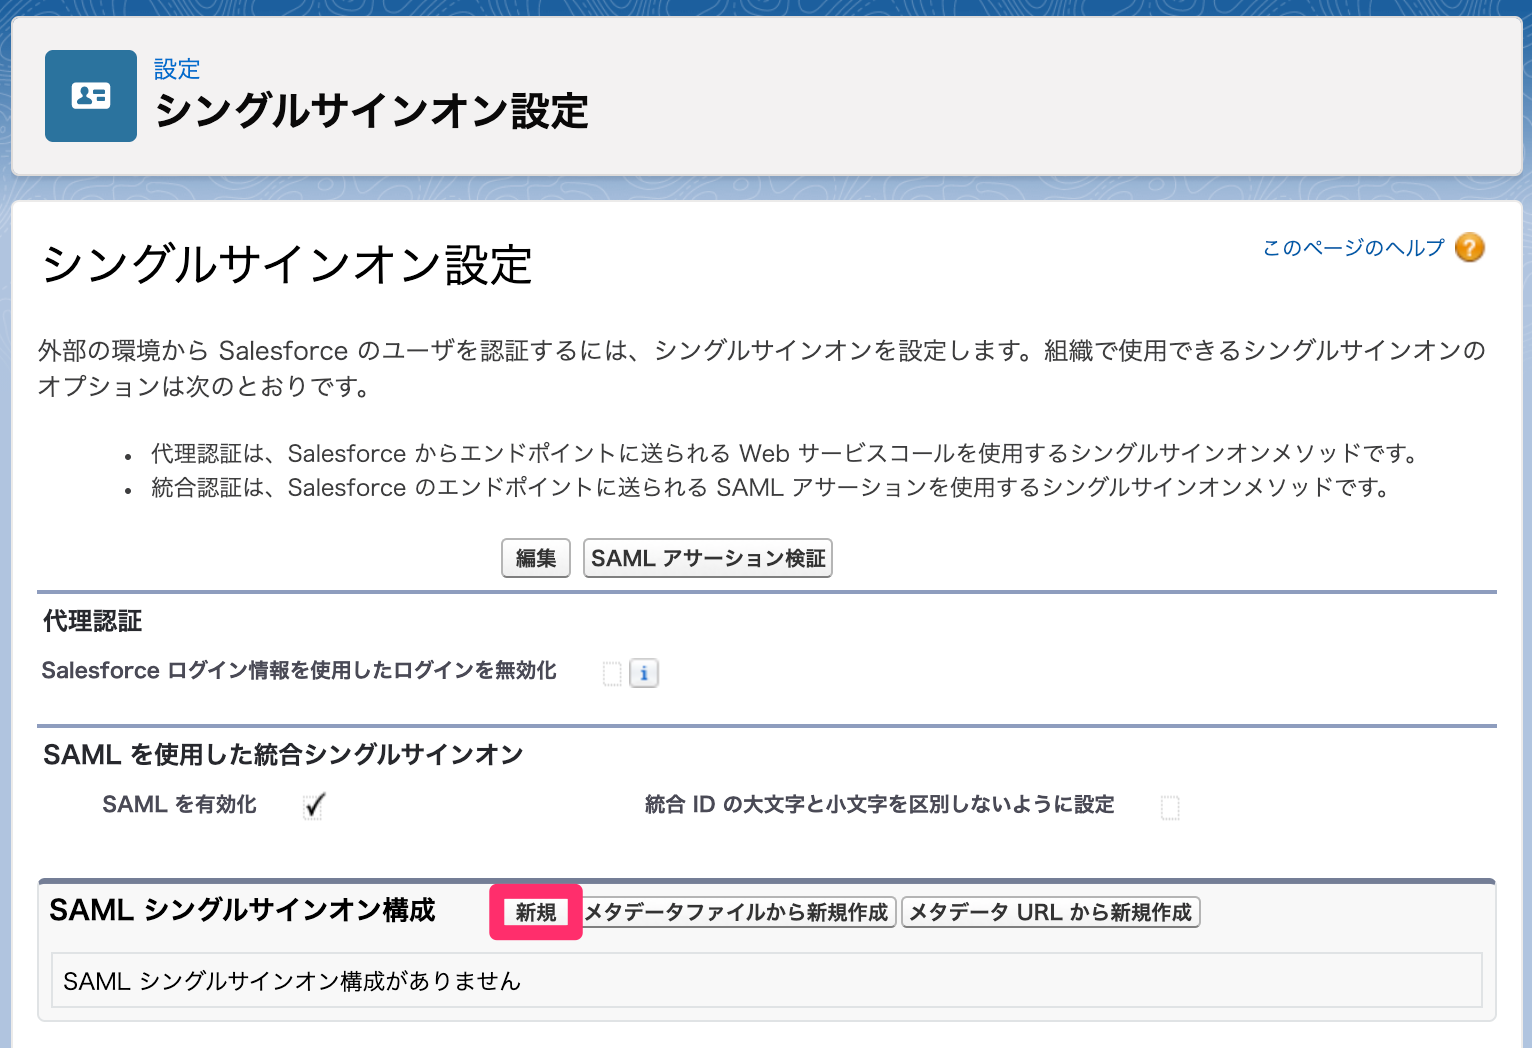Toggle the 統合 ID case-insensitive checkbox

pyautogui.click(x=1170, y=807)
